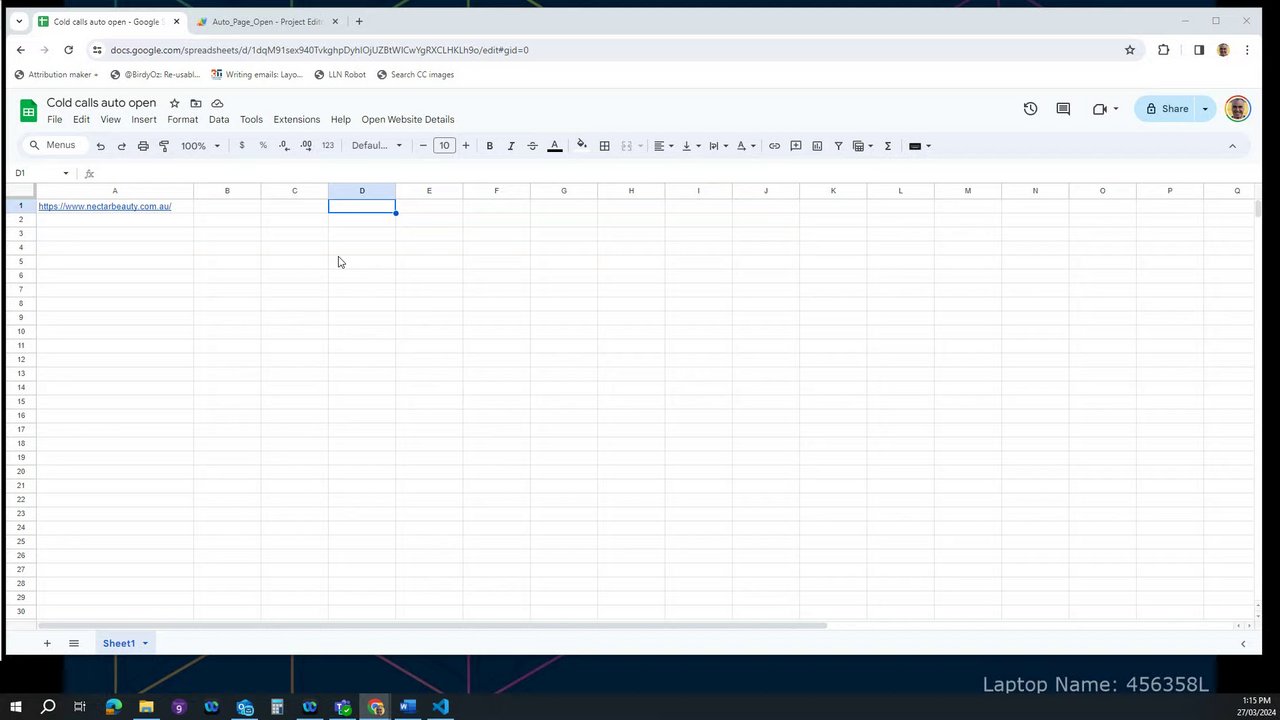Open the Sheet1 tab options arrow
The height and width of the screenshot is (720, 1280).
click(145, 643)
